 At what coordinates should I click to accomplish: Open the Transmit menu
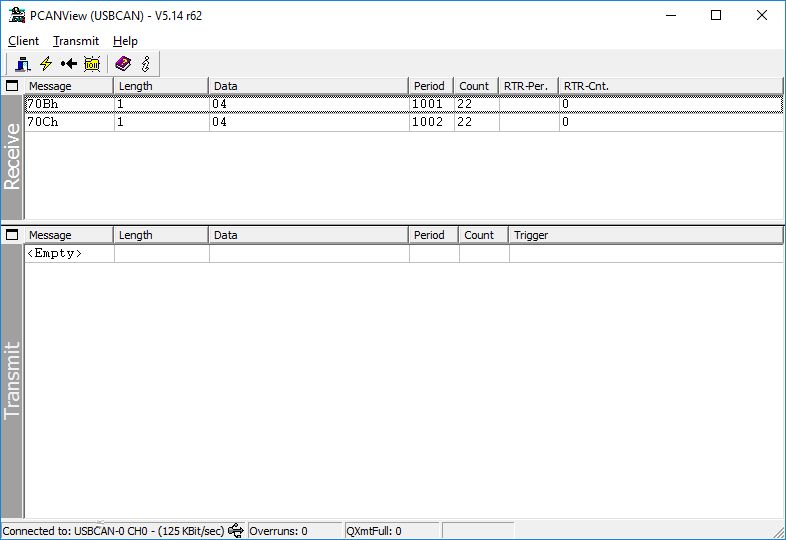[76, 41]
